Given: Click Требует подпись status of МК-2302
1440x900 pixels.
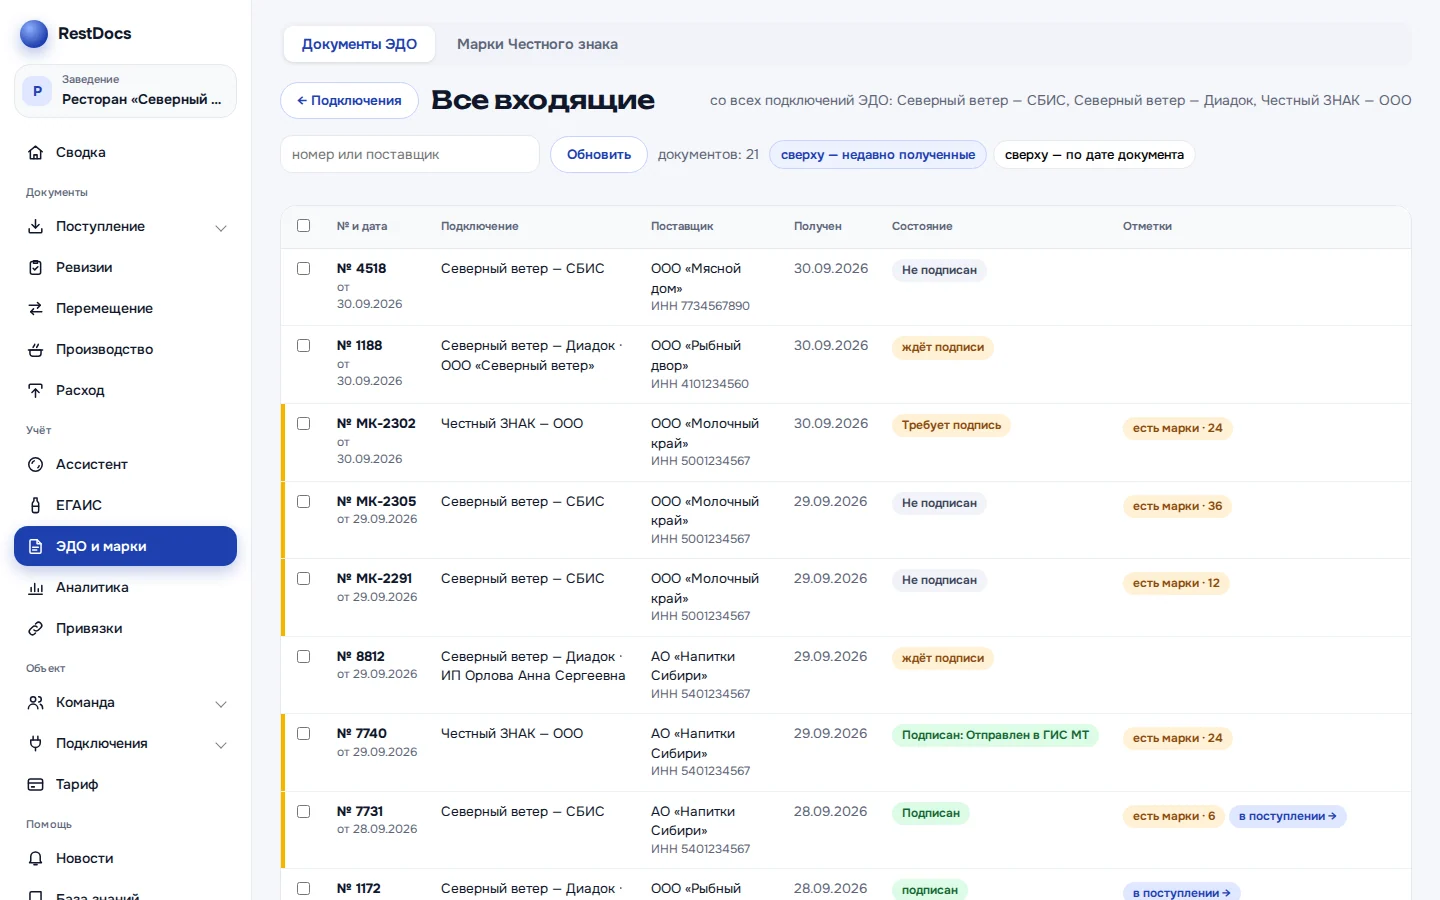Looking at the screenshot, I should point(951,426).
